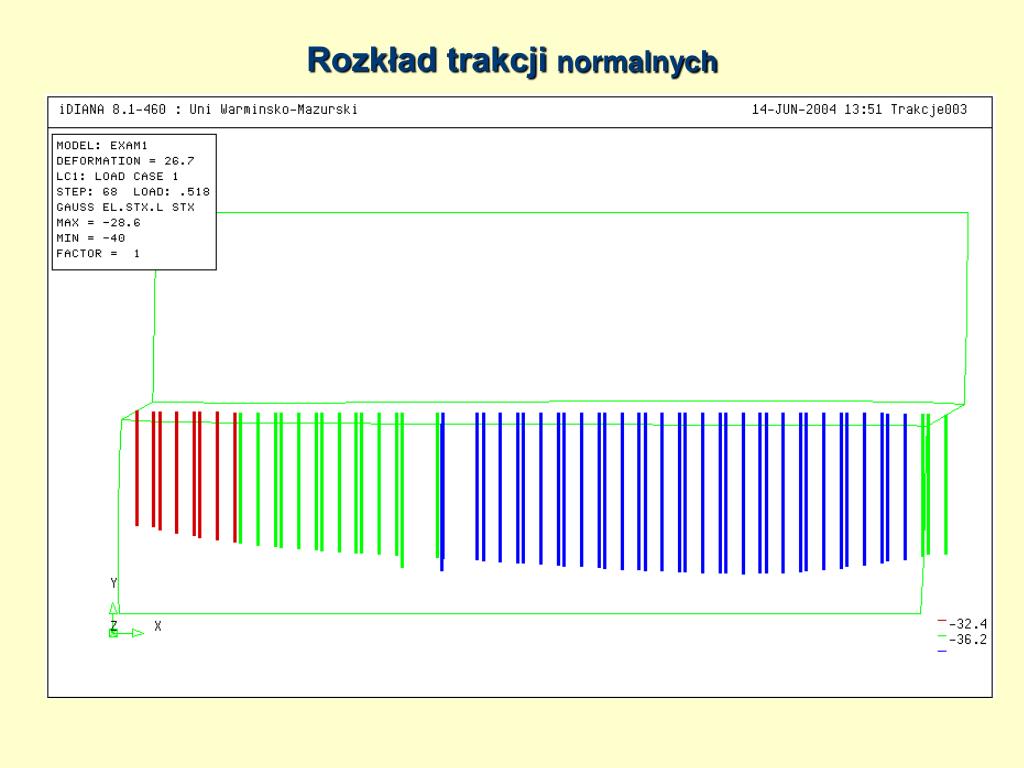Viewport: 1024px width, 768px height.
Task: Click the slide title 'Rozkład trakcji normalnych'
Action: click(x=513, y=61)
